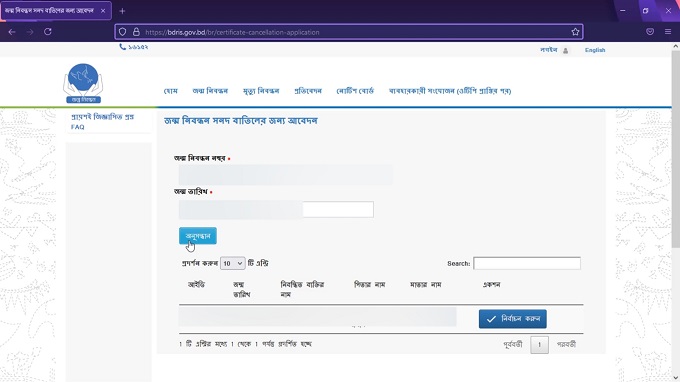Image resolution: width=680 pixels, height=382 pixels.
Task: Open the নোটিশ বোর্ড menu
Action: 355,91
